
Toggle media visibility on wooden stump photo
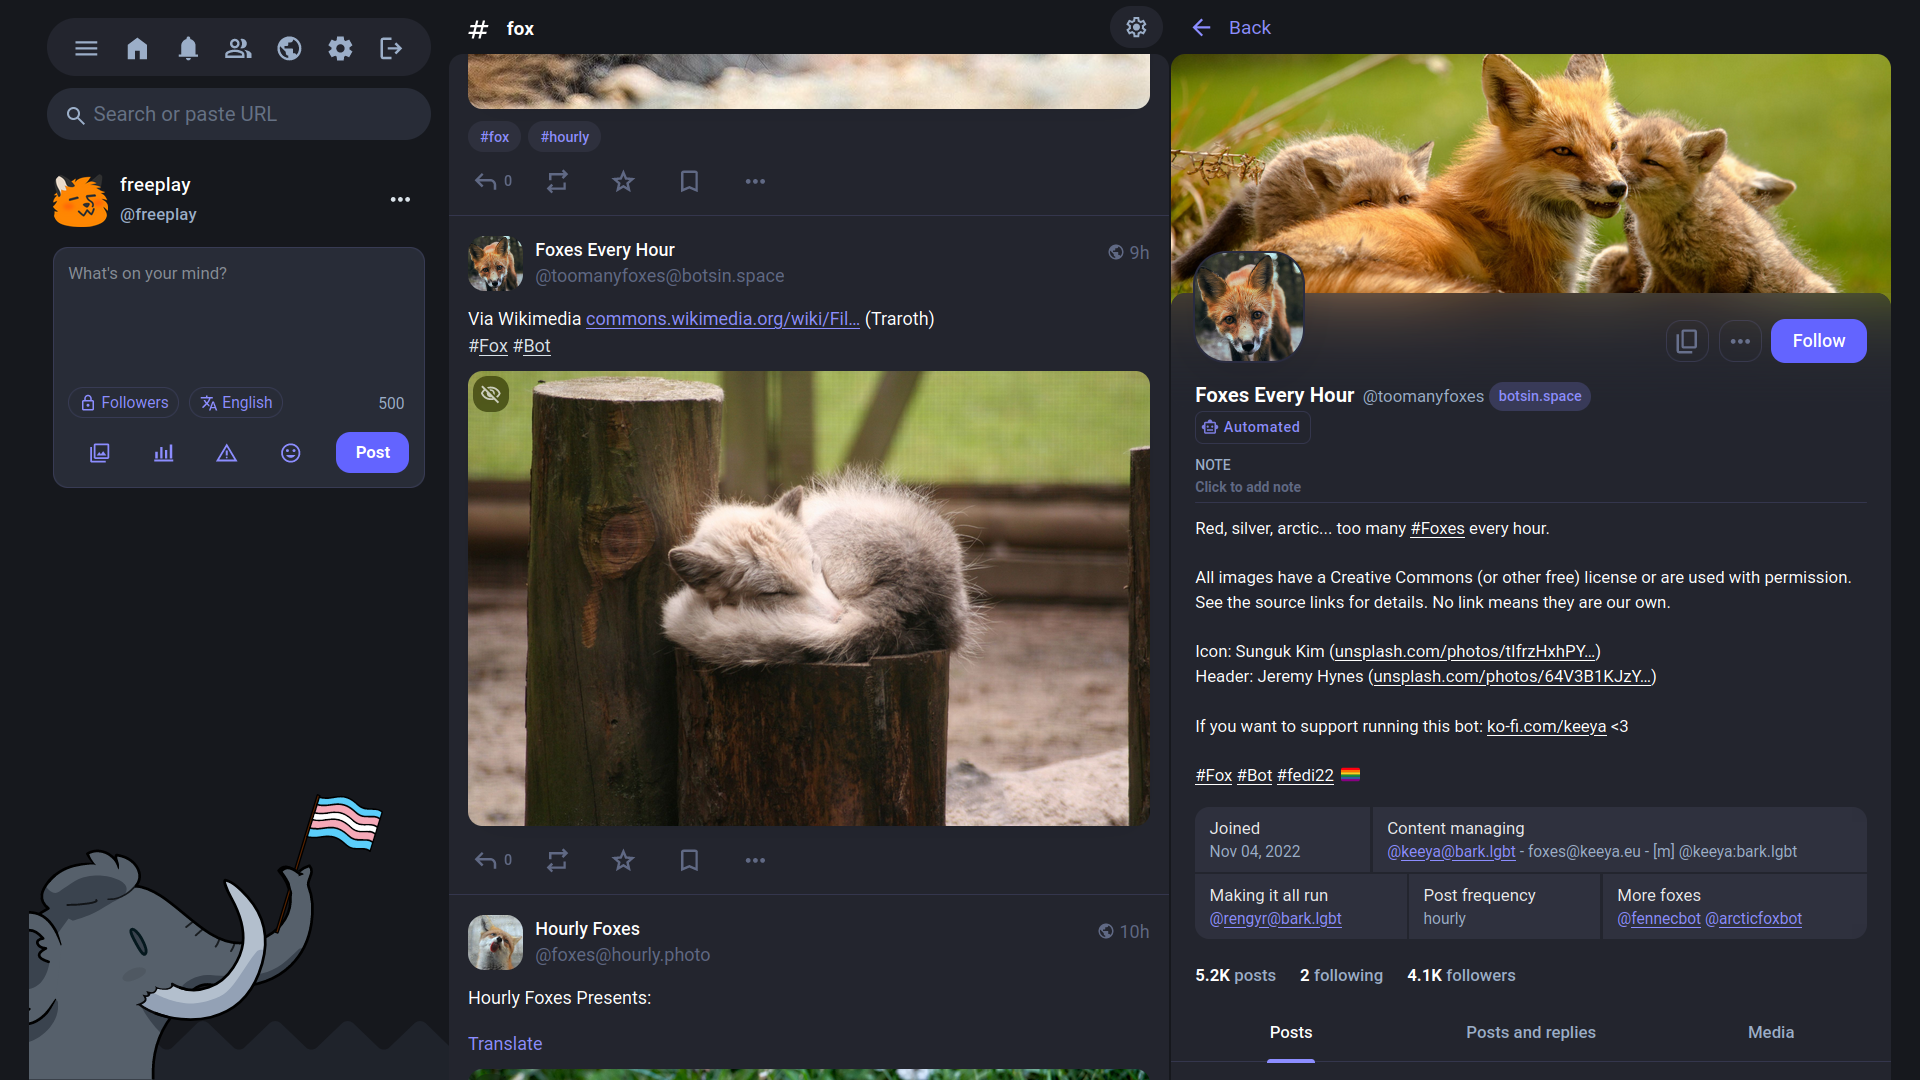click(490, 394)
